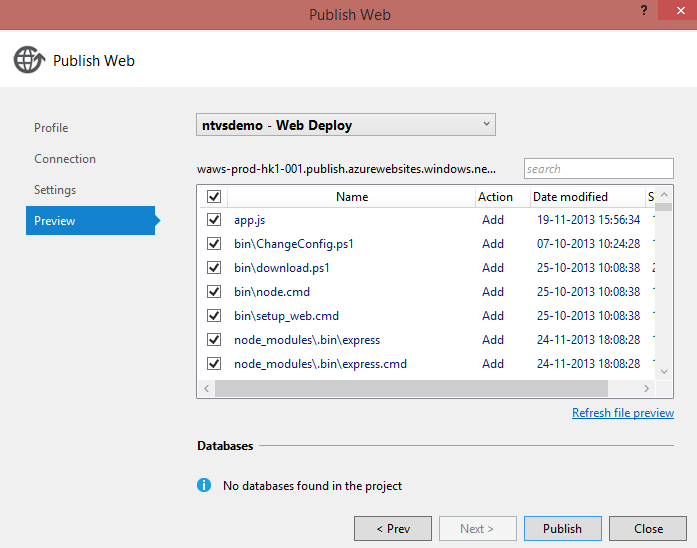Uncheck the node_modules\.bin\express checkbox
This screenshot has width=697, height=548.
[214, 340]
